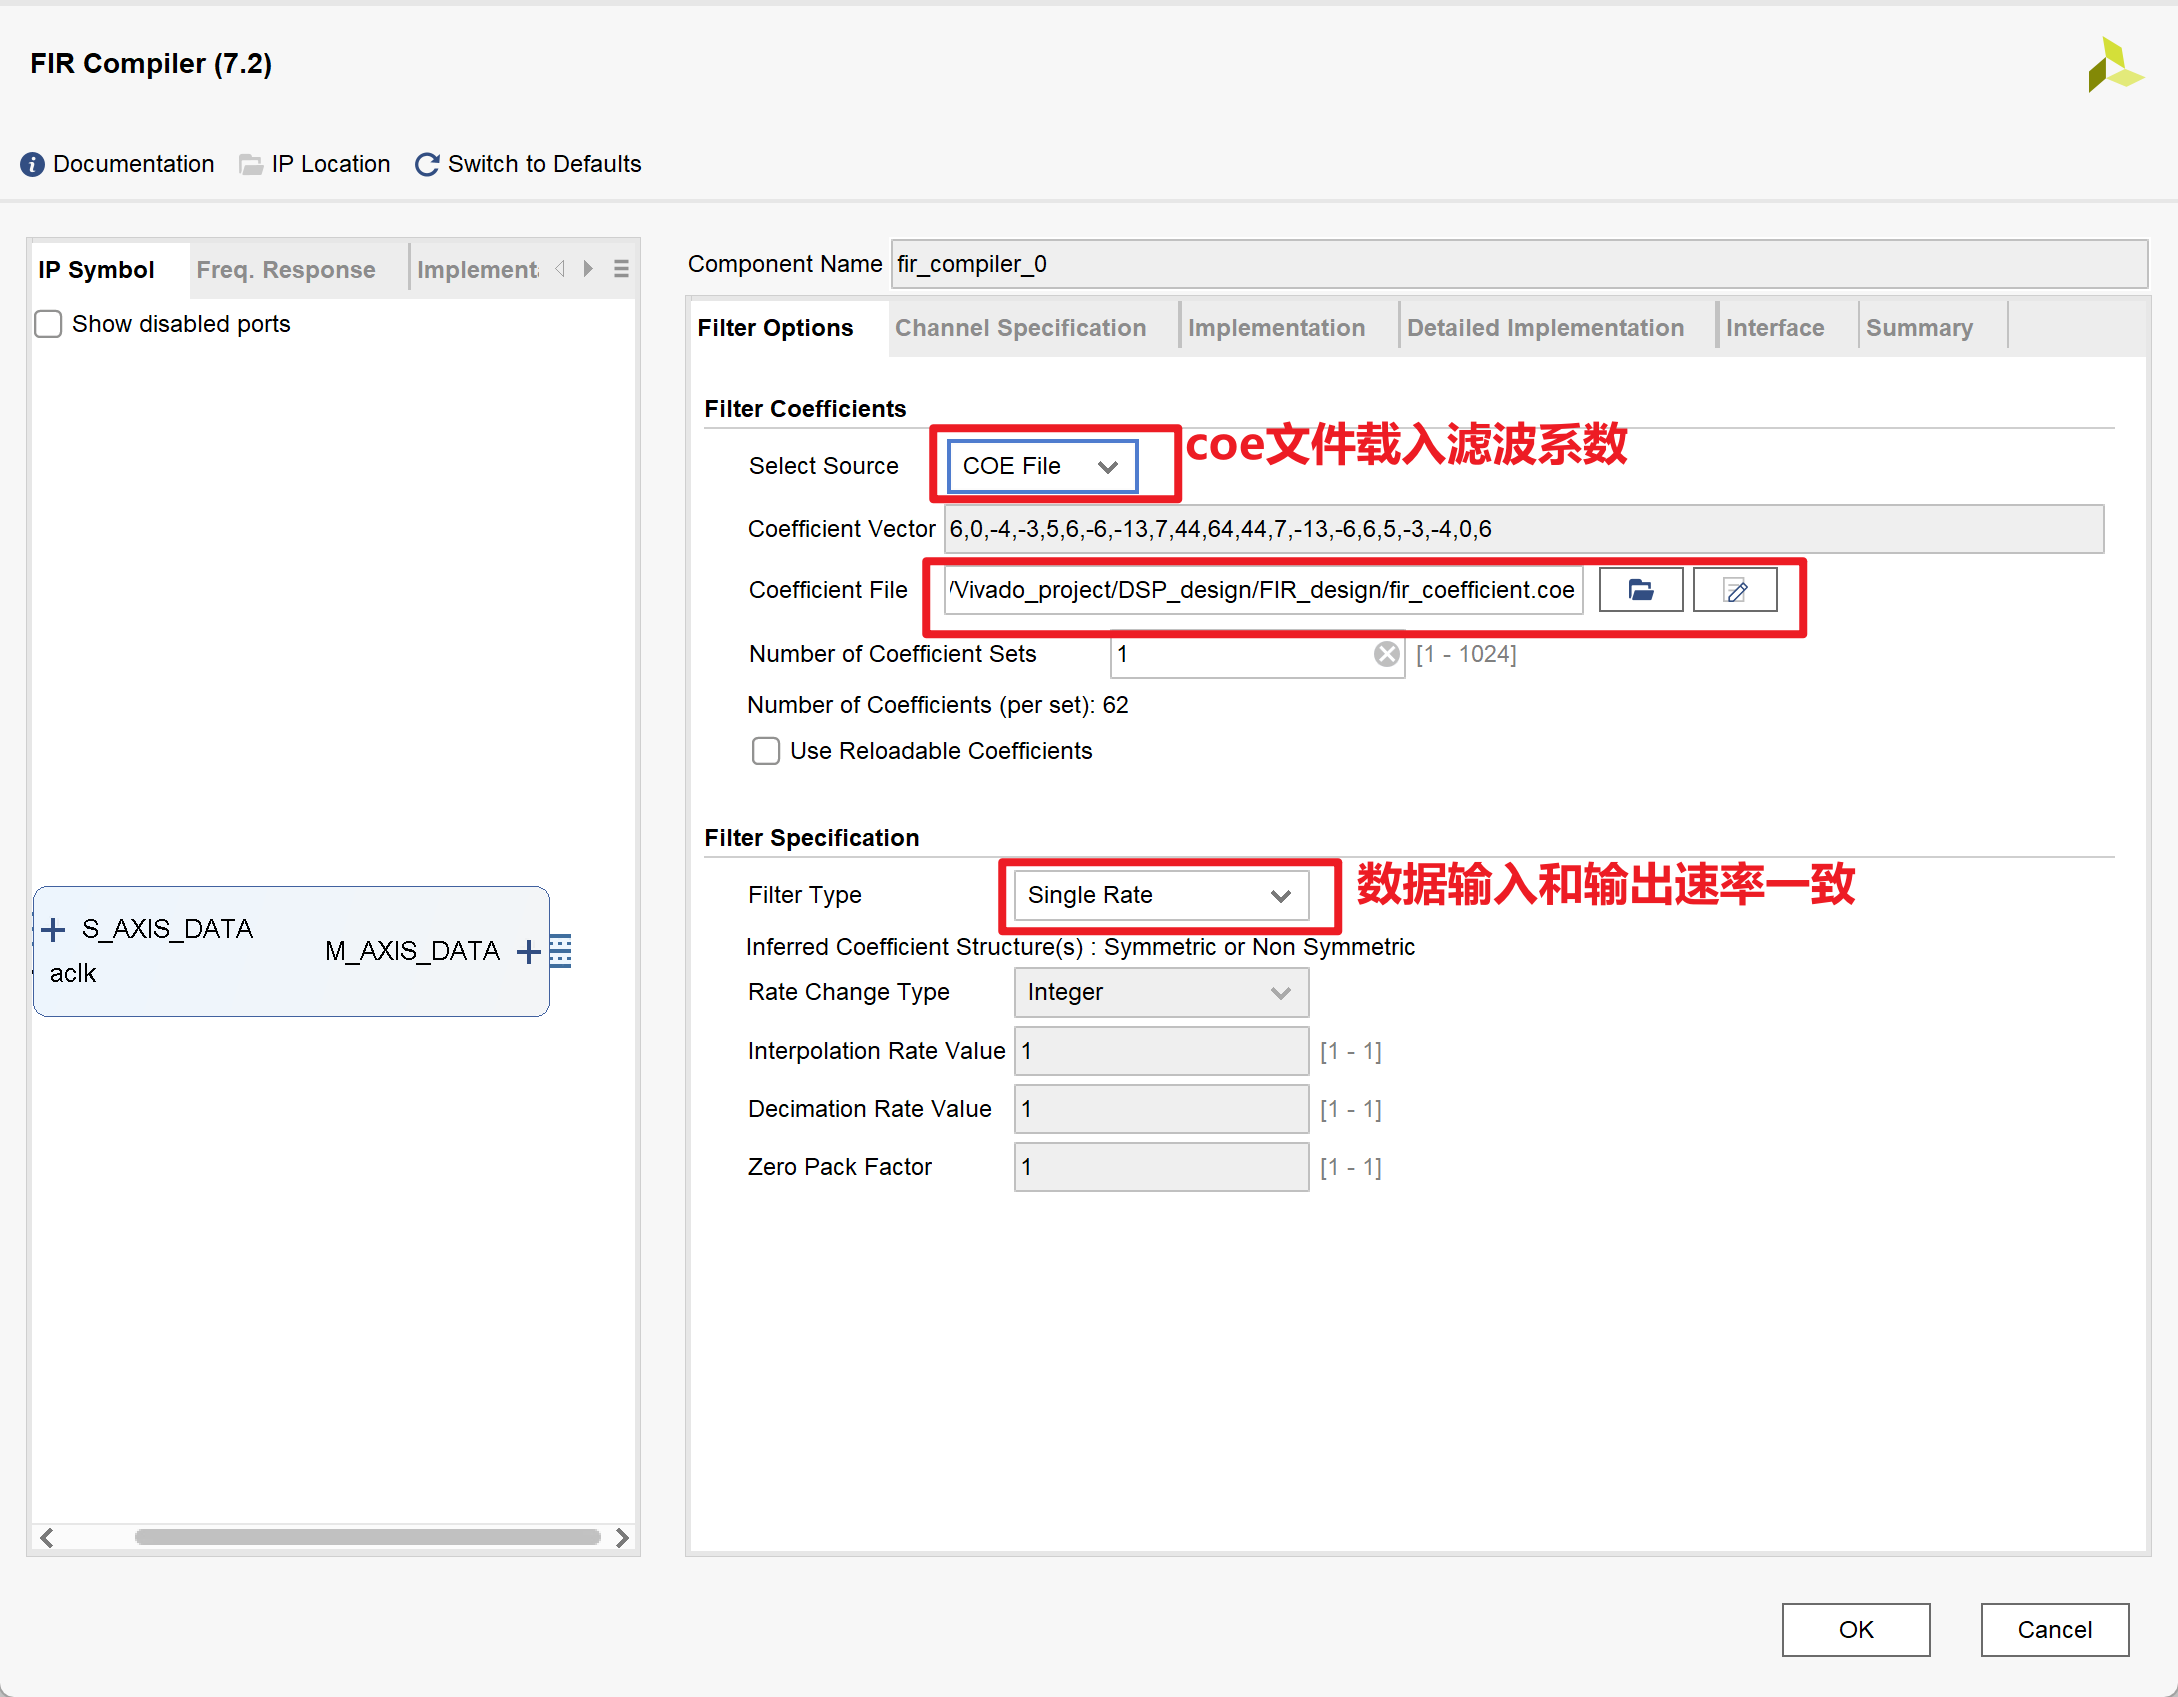Open the Documentation link
The width and height of the screenshot is (2178, 1697).
[134, 164]
